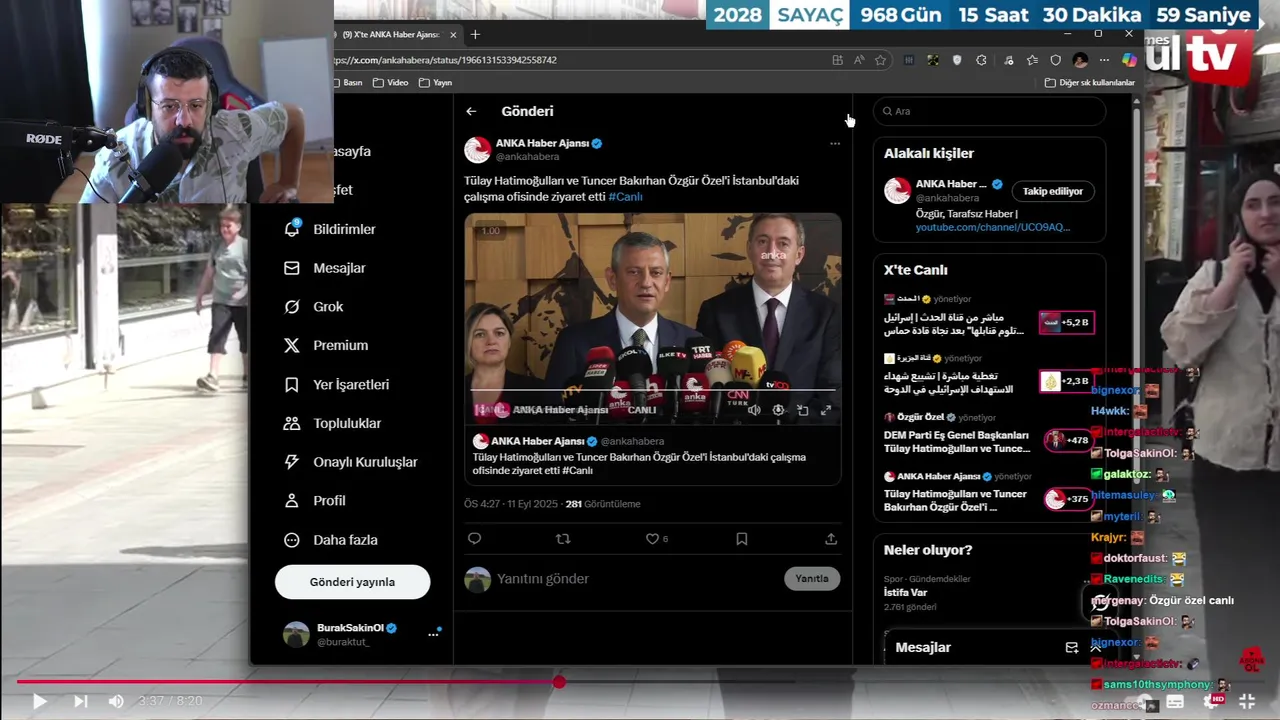Seek the embedded tweet video progress bar
Viewport: 1280px width, 720px height.
[x=653, y=390]
